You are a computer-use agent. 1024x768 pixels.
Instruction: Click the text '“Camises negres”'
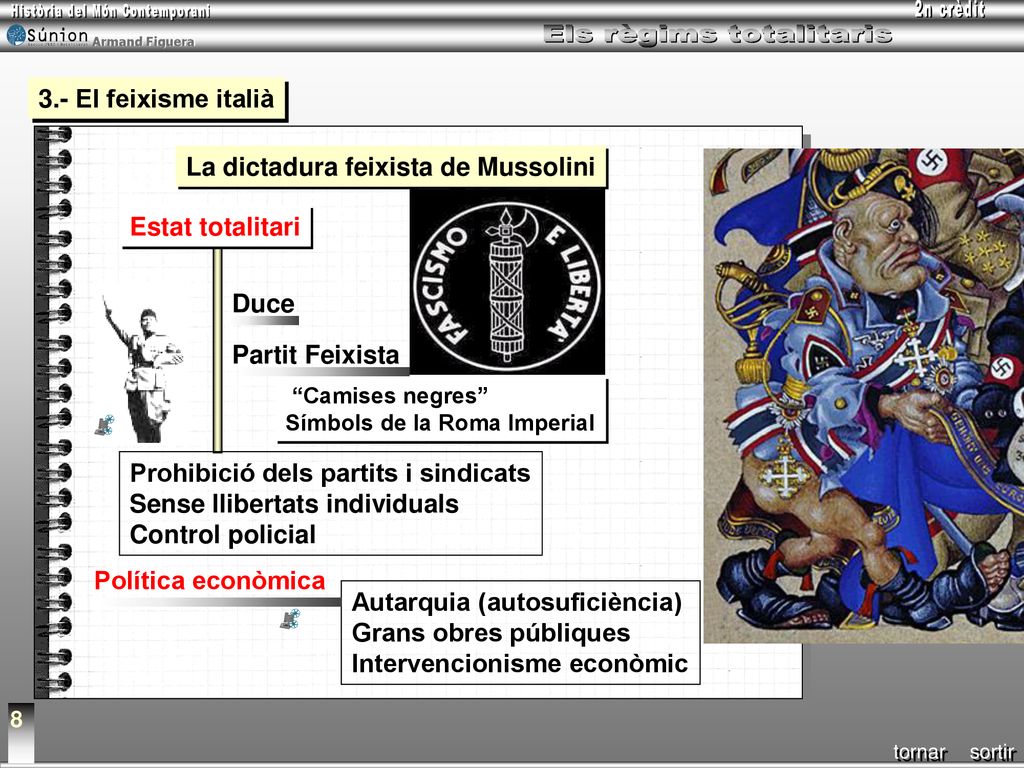coord(390,396)
